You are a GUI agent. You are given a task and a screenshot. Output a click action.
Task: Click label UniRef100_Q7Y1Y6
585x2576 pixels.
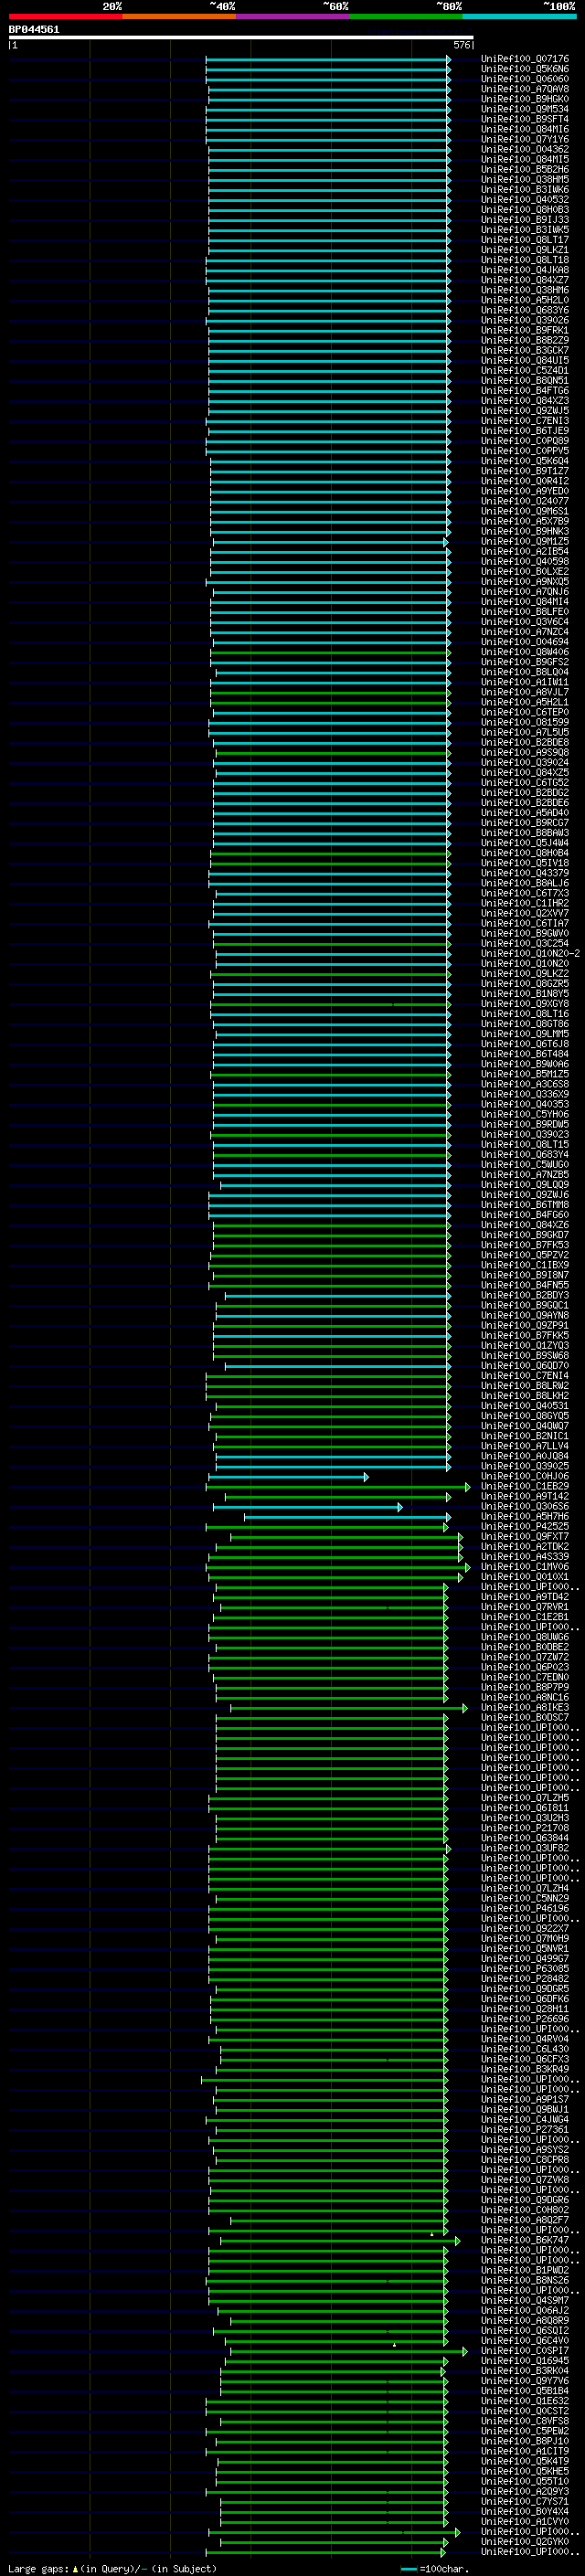(x=525, y=139)
